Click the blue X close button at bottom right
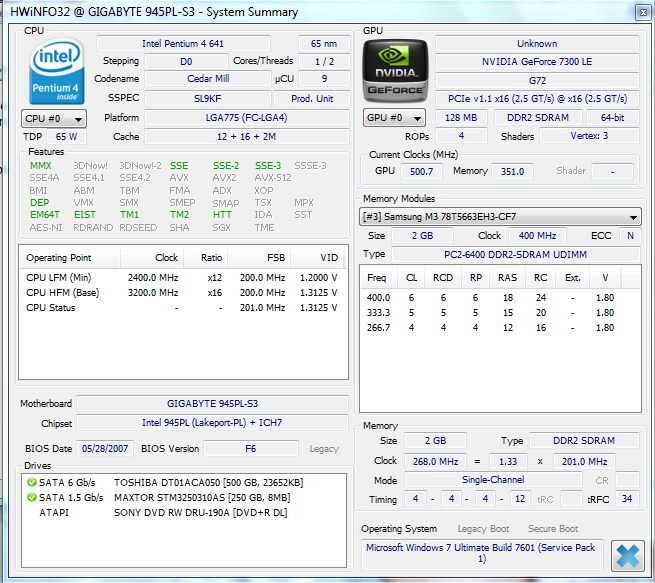Screen dimensions: 655x583 pyautogui.click(x=627, y=555)
